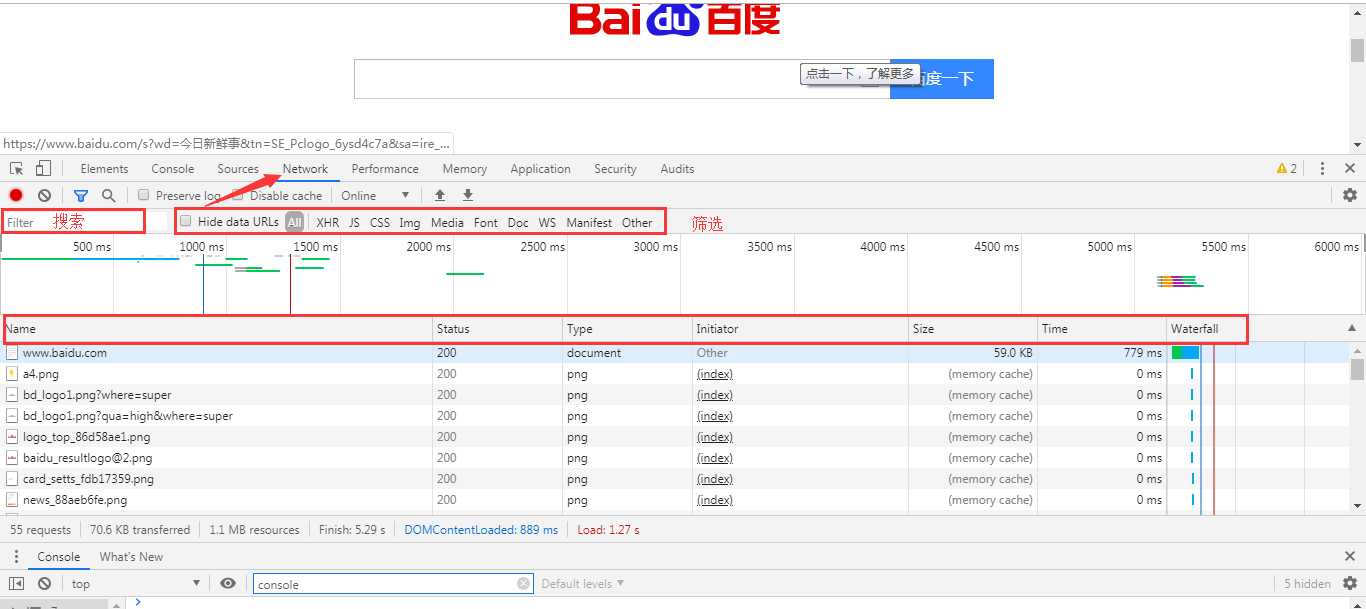Filter requests by CSS
The width and height of the screenshot is (1366, 609).
[380, 222]
